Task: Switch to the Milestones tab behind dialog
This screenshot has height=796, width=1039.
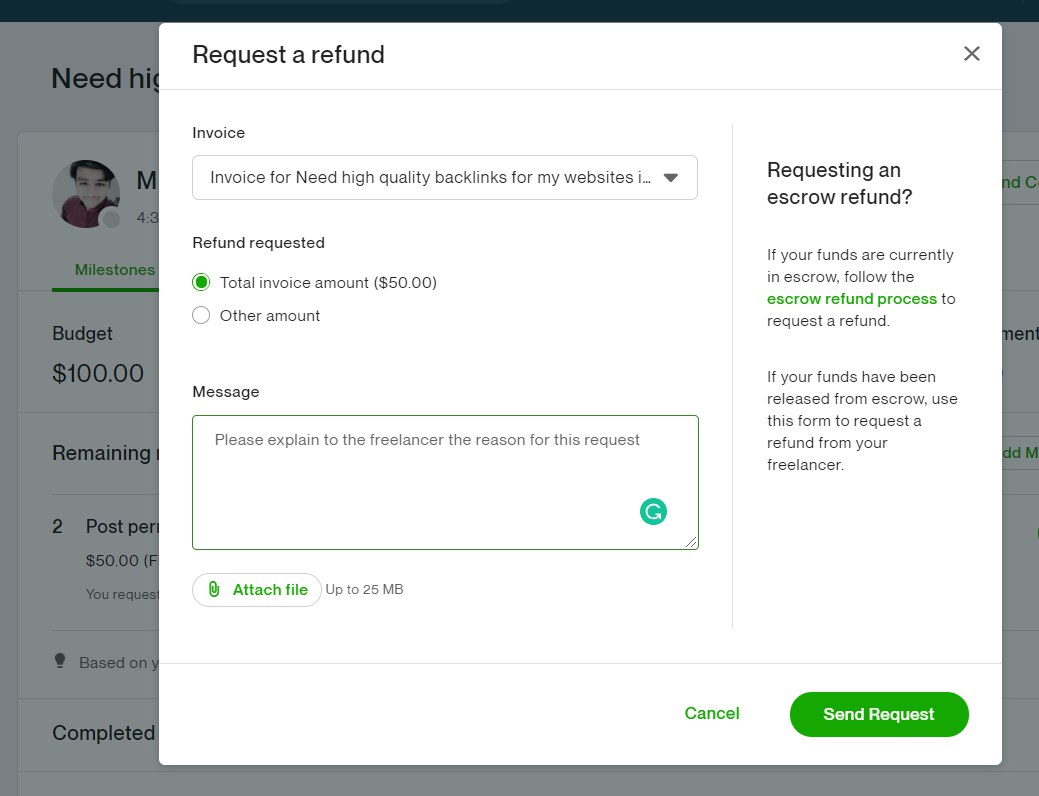Action: click(x=115, y=270)
